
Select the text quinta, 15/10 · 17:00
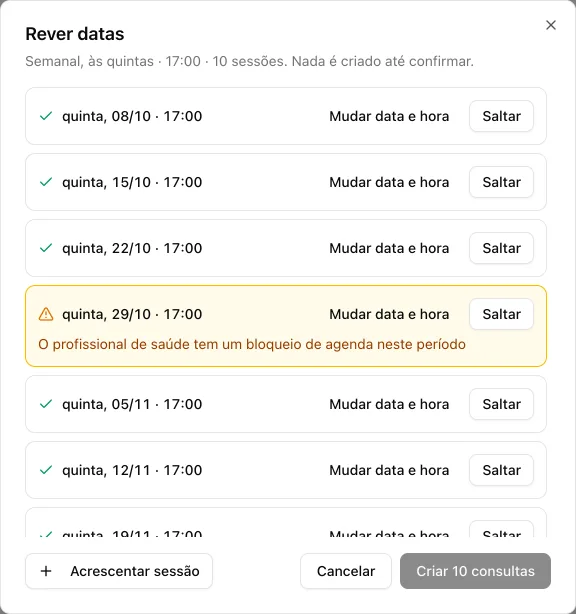click(132, 182)
